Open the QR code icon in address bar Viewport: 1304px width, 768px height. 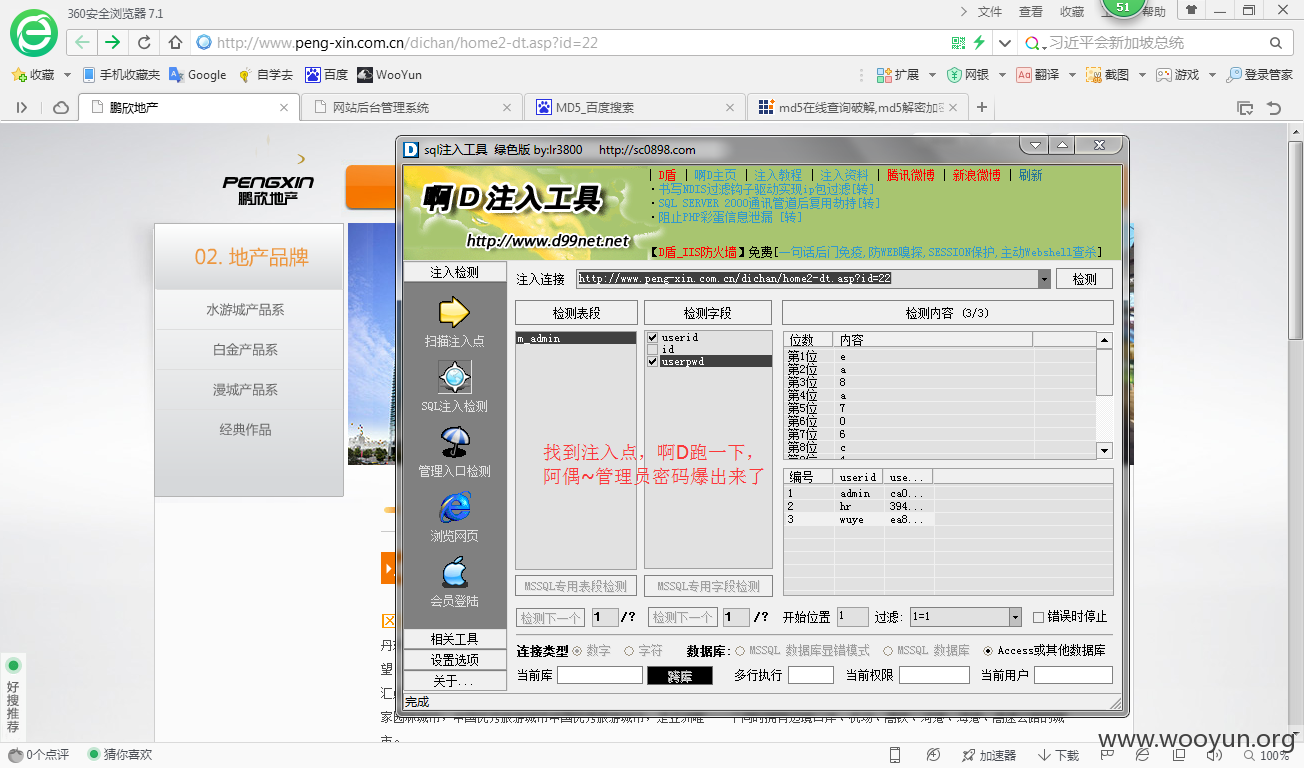coord(958,43)
